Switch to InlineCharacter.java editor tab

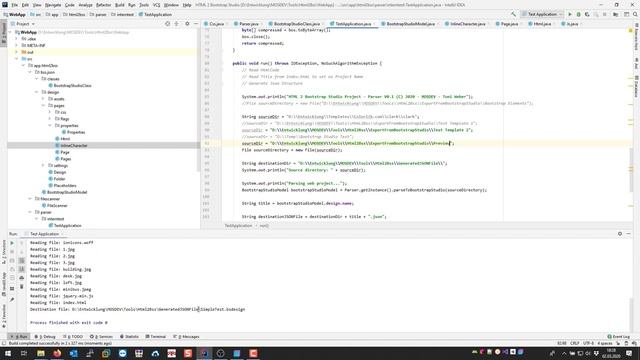467,24
